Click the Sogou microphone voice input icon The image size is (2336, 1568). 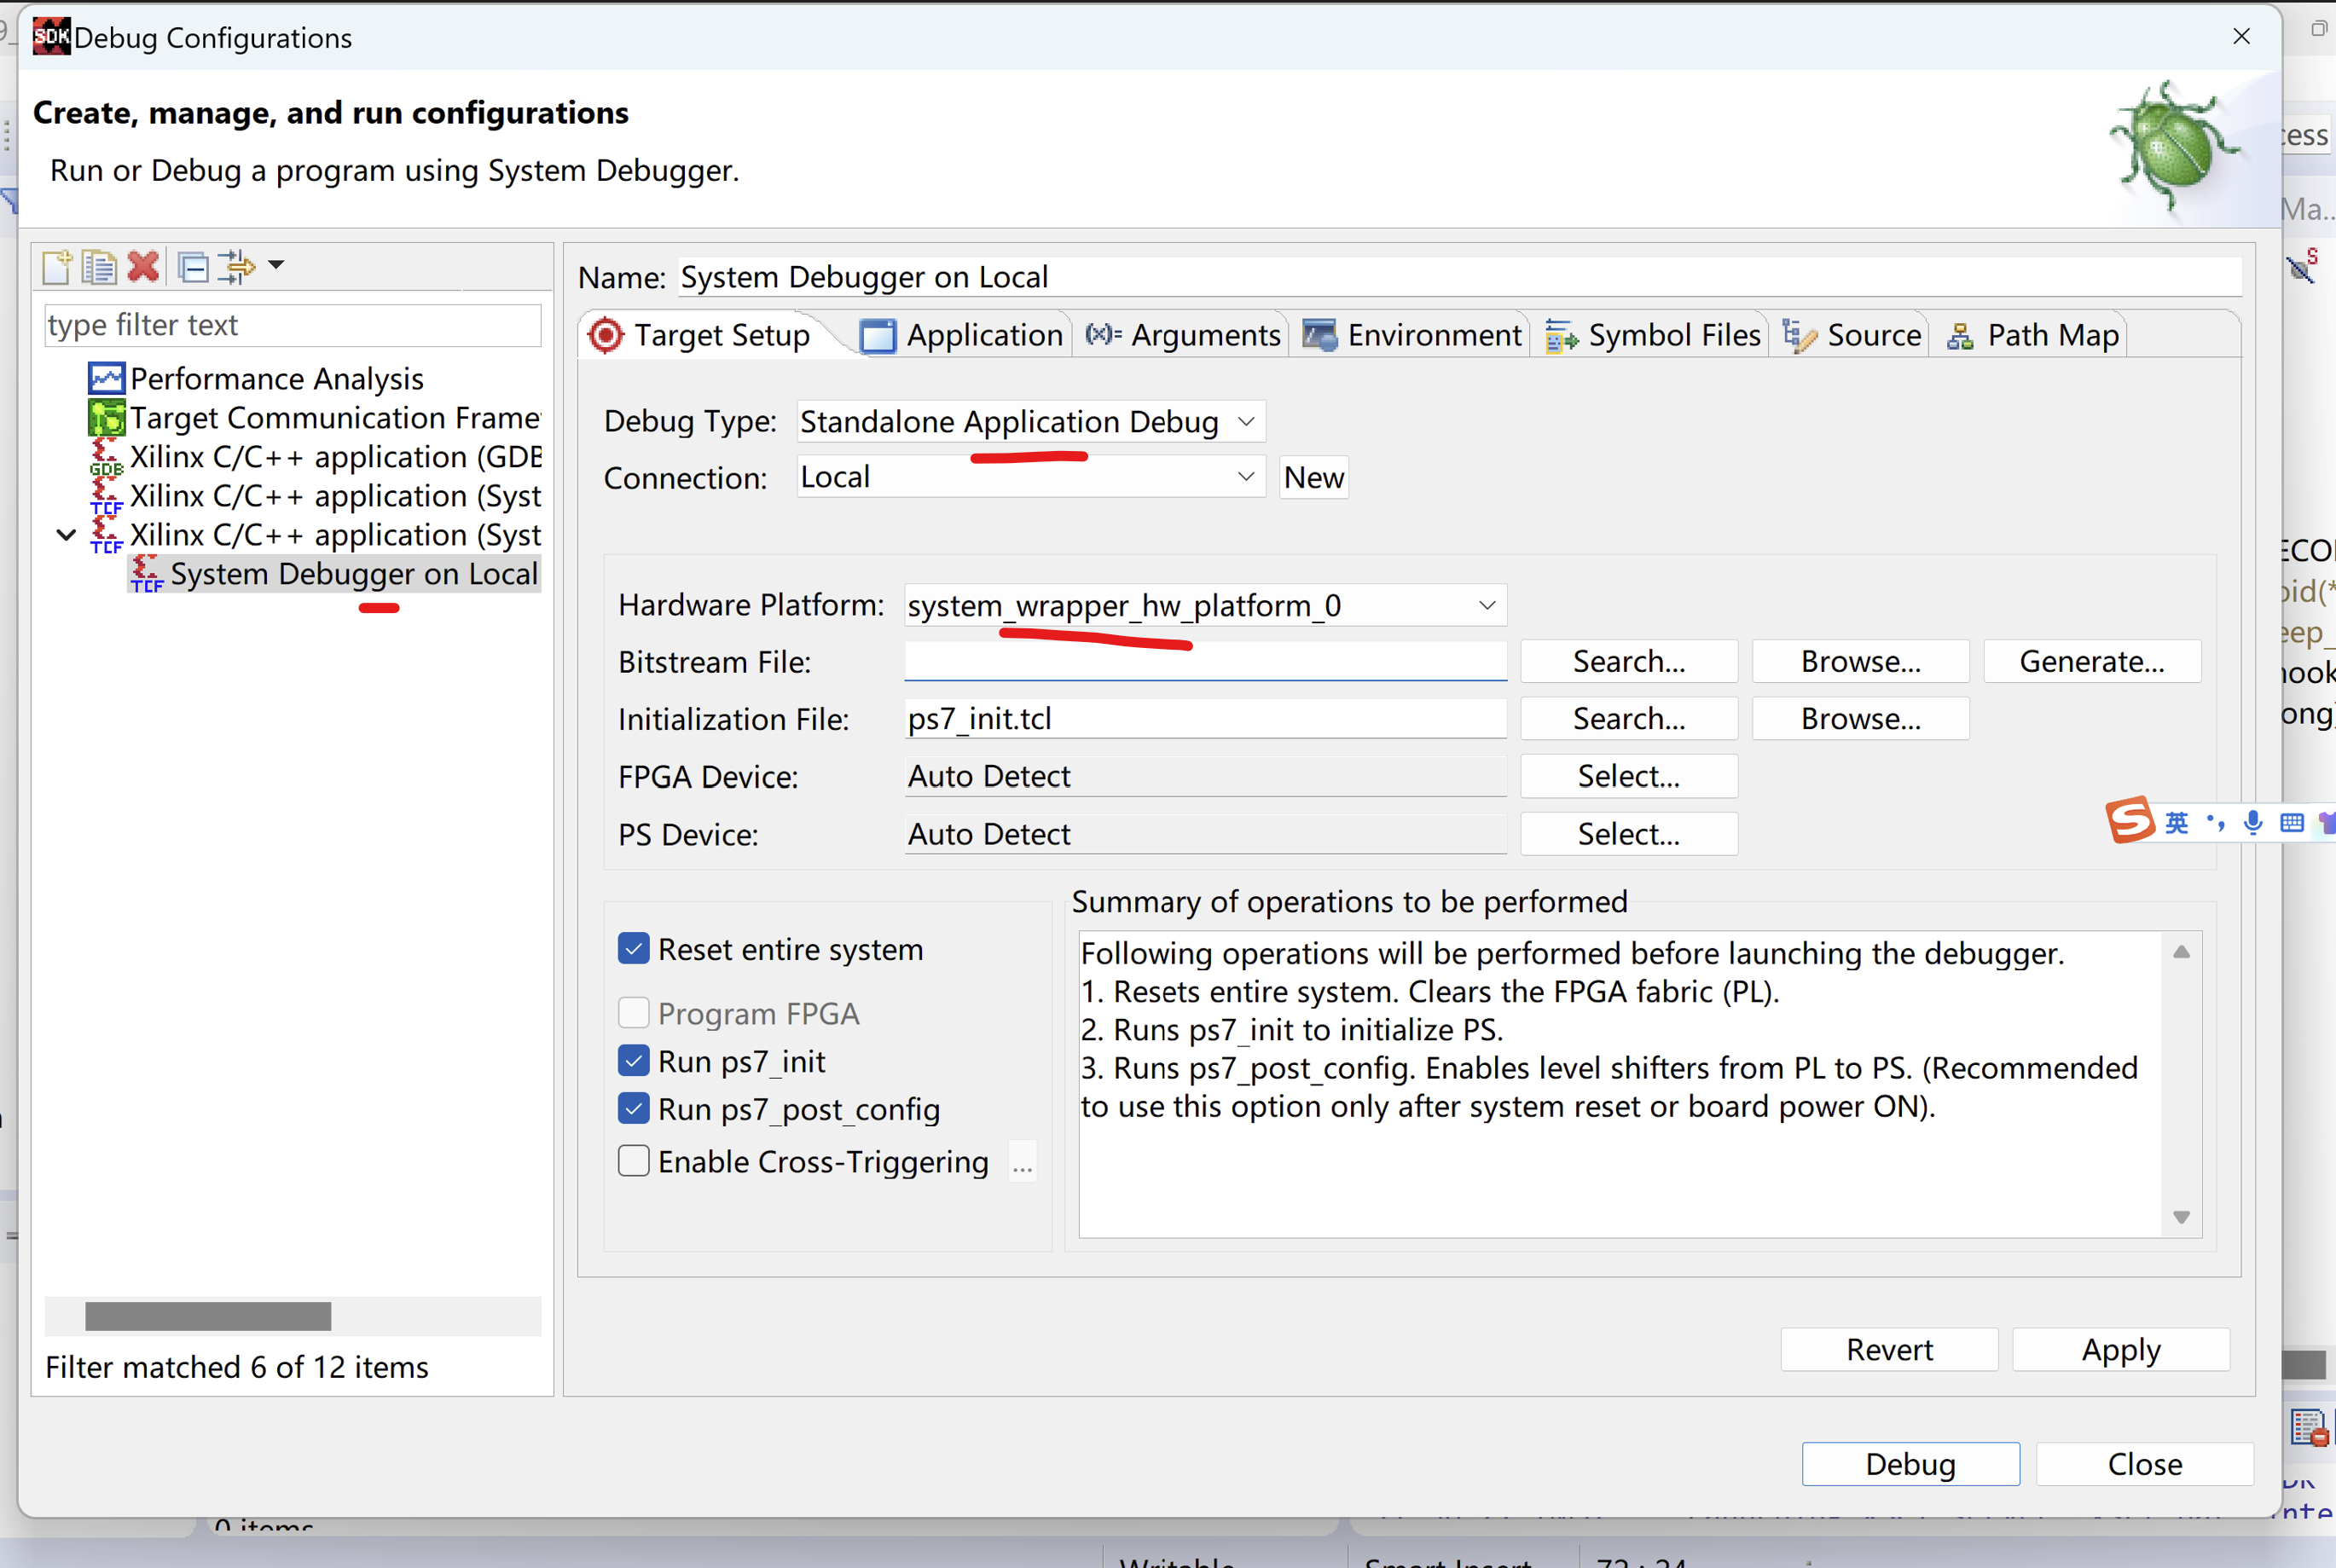2253,822
